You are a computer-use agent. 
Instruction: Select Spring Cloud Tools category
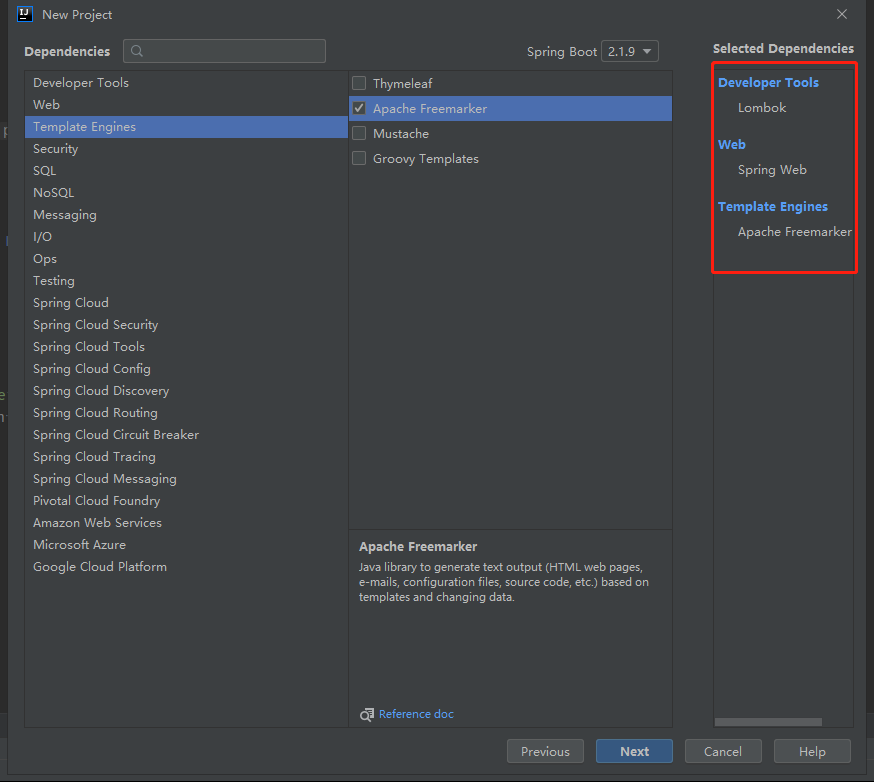[x=186, y=347]
